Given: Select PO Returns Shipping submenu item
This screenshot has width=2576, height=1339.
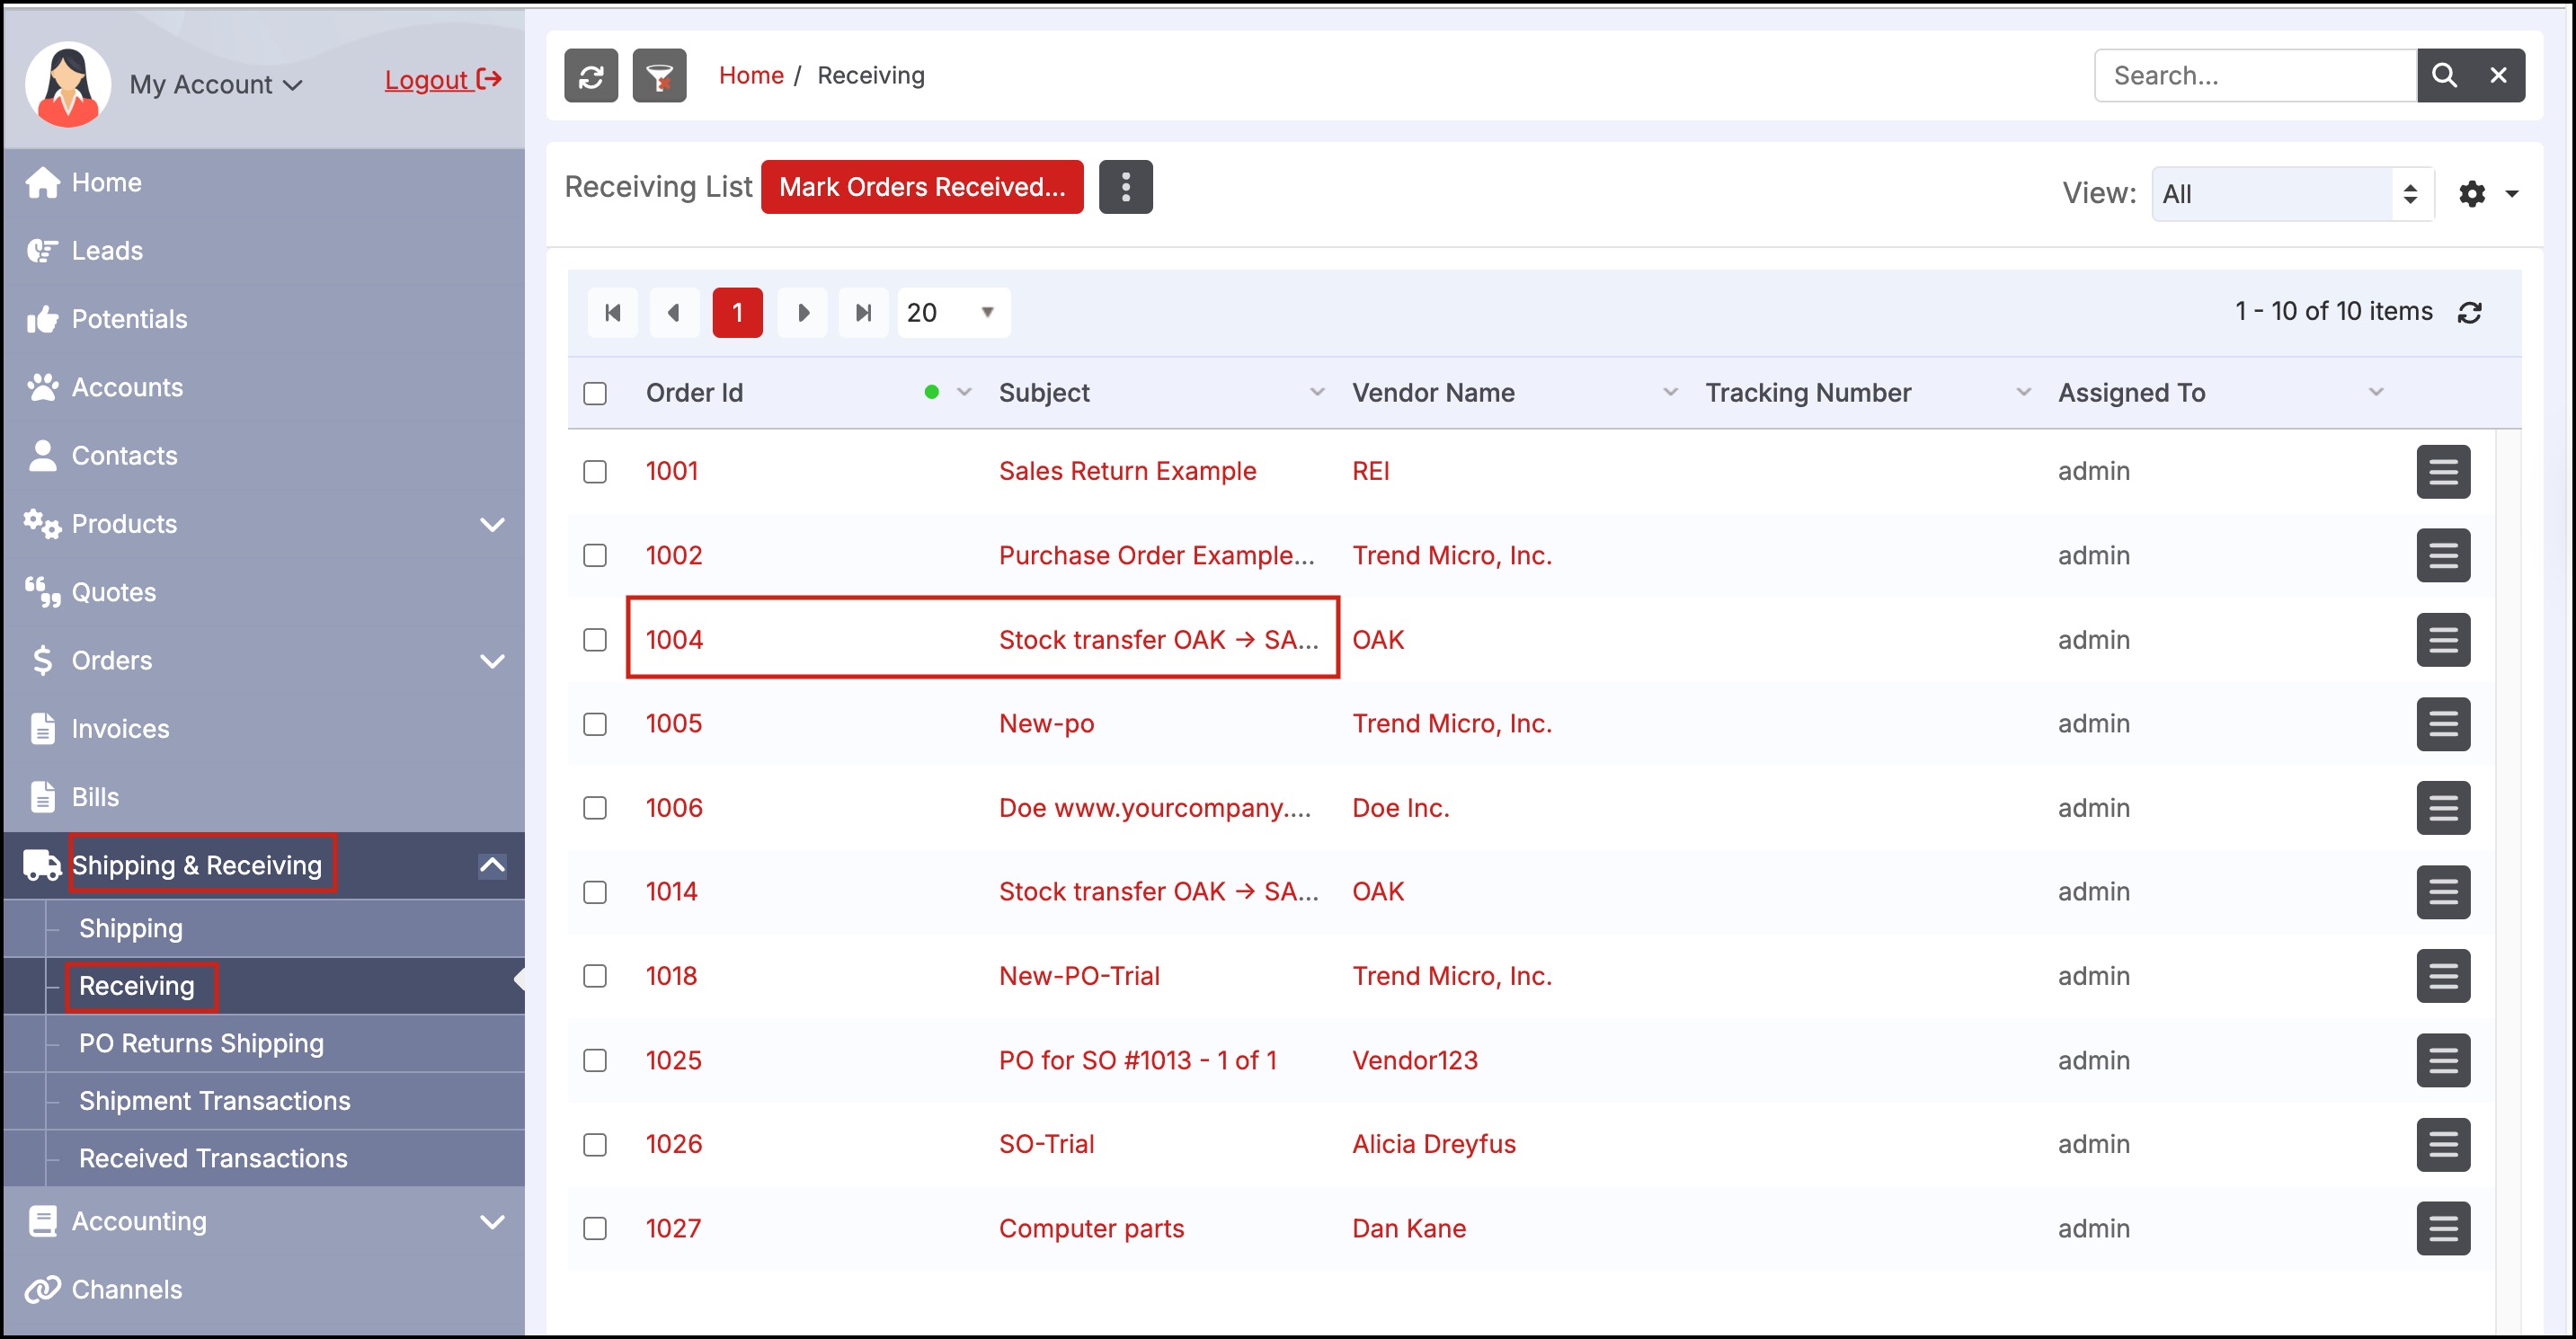Looking at the screenshot, I should pos(201,1043).
